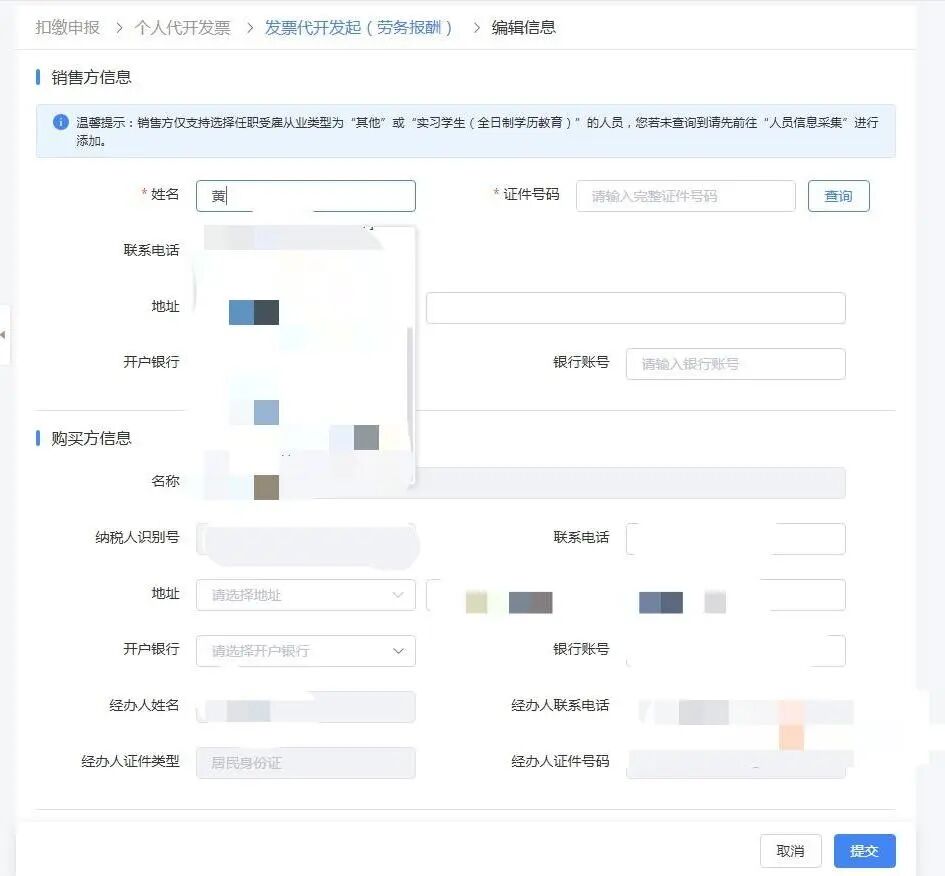Click the seller detailed address input box

point(635,308)
